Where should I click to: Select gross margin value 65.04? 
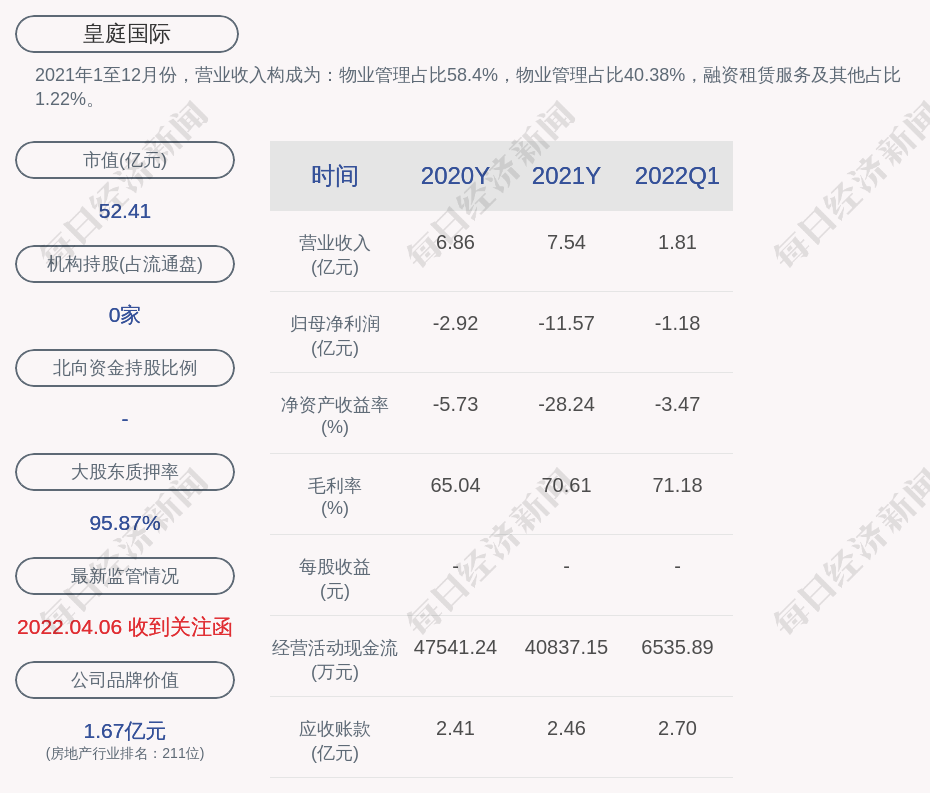(455, 485)
